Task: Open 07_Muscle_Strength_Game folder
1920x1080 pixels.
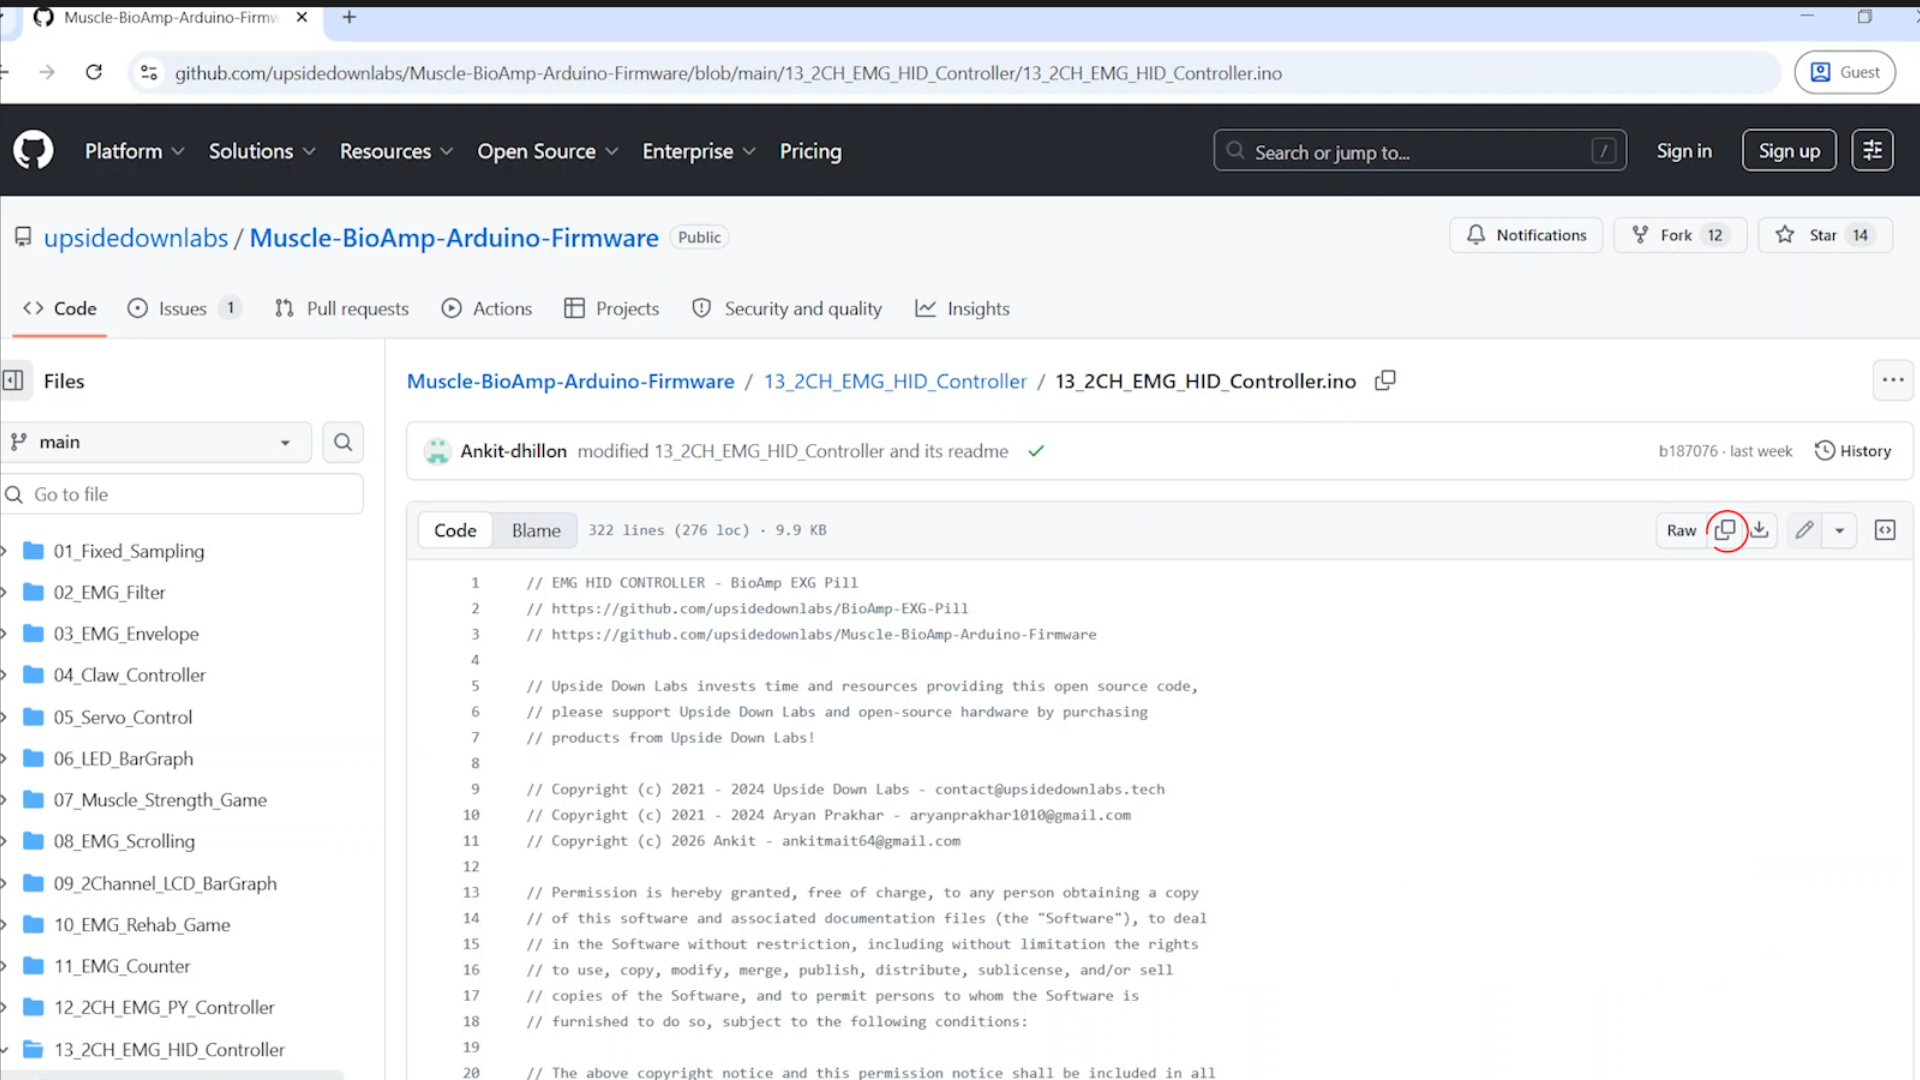Action: (160, 800)
